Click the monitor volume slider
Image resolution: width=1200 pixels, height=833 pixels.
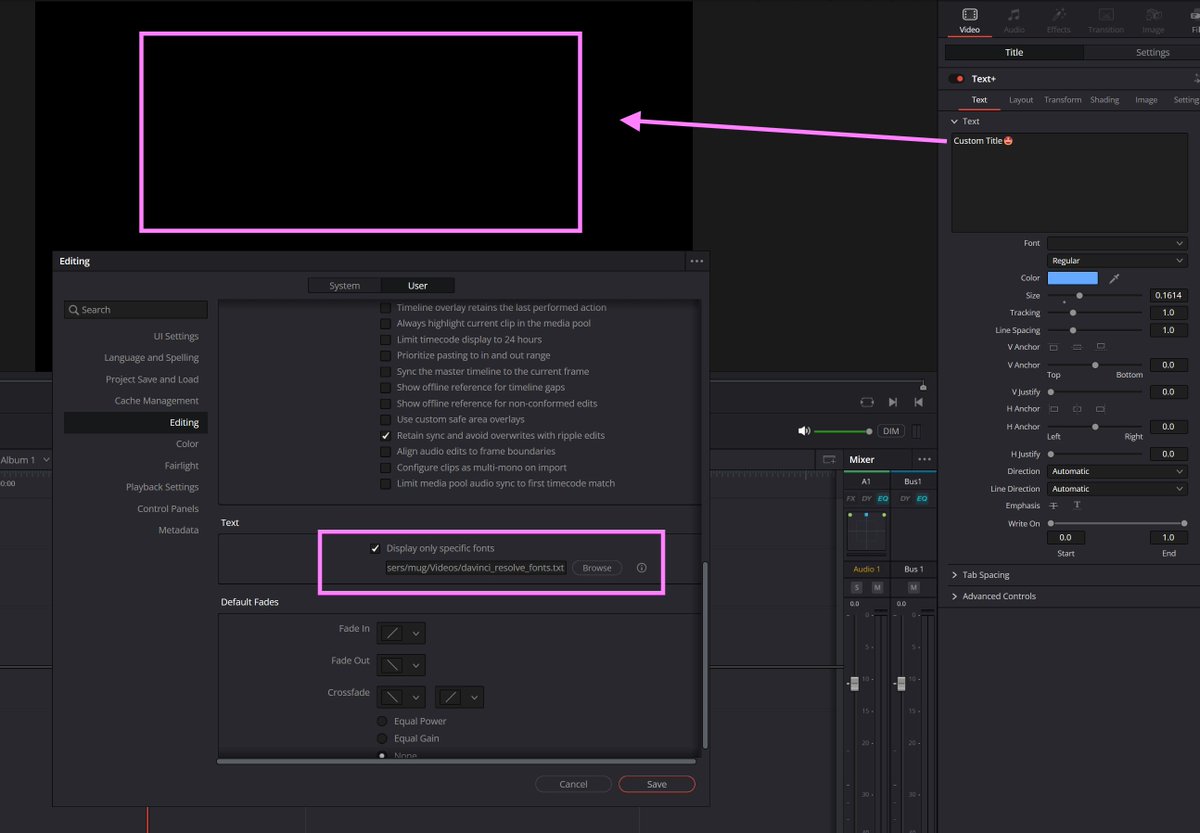point(844,431)
